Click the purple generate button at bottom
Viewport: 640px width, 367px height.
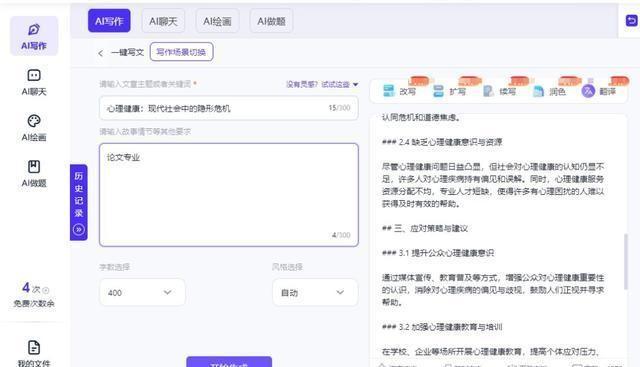pos(229,362)
